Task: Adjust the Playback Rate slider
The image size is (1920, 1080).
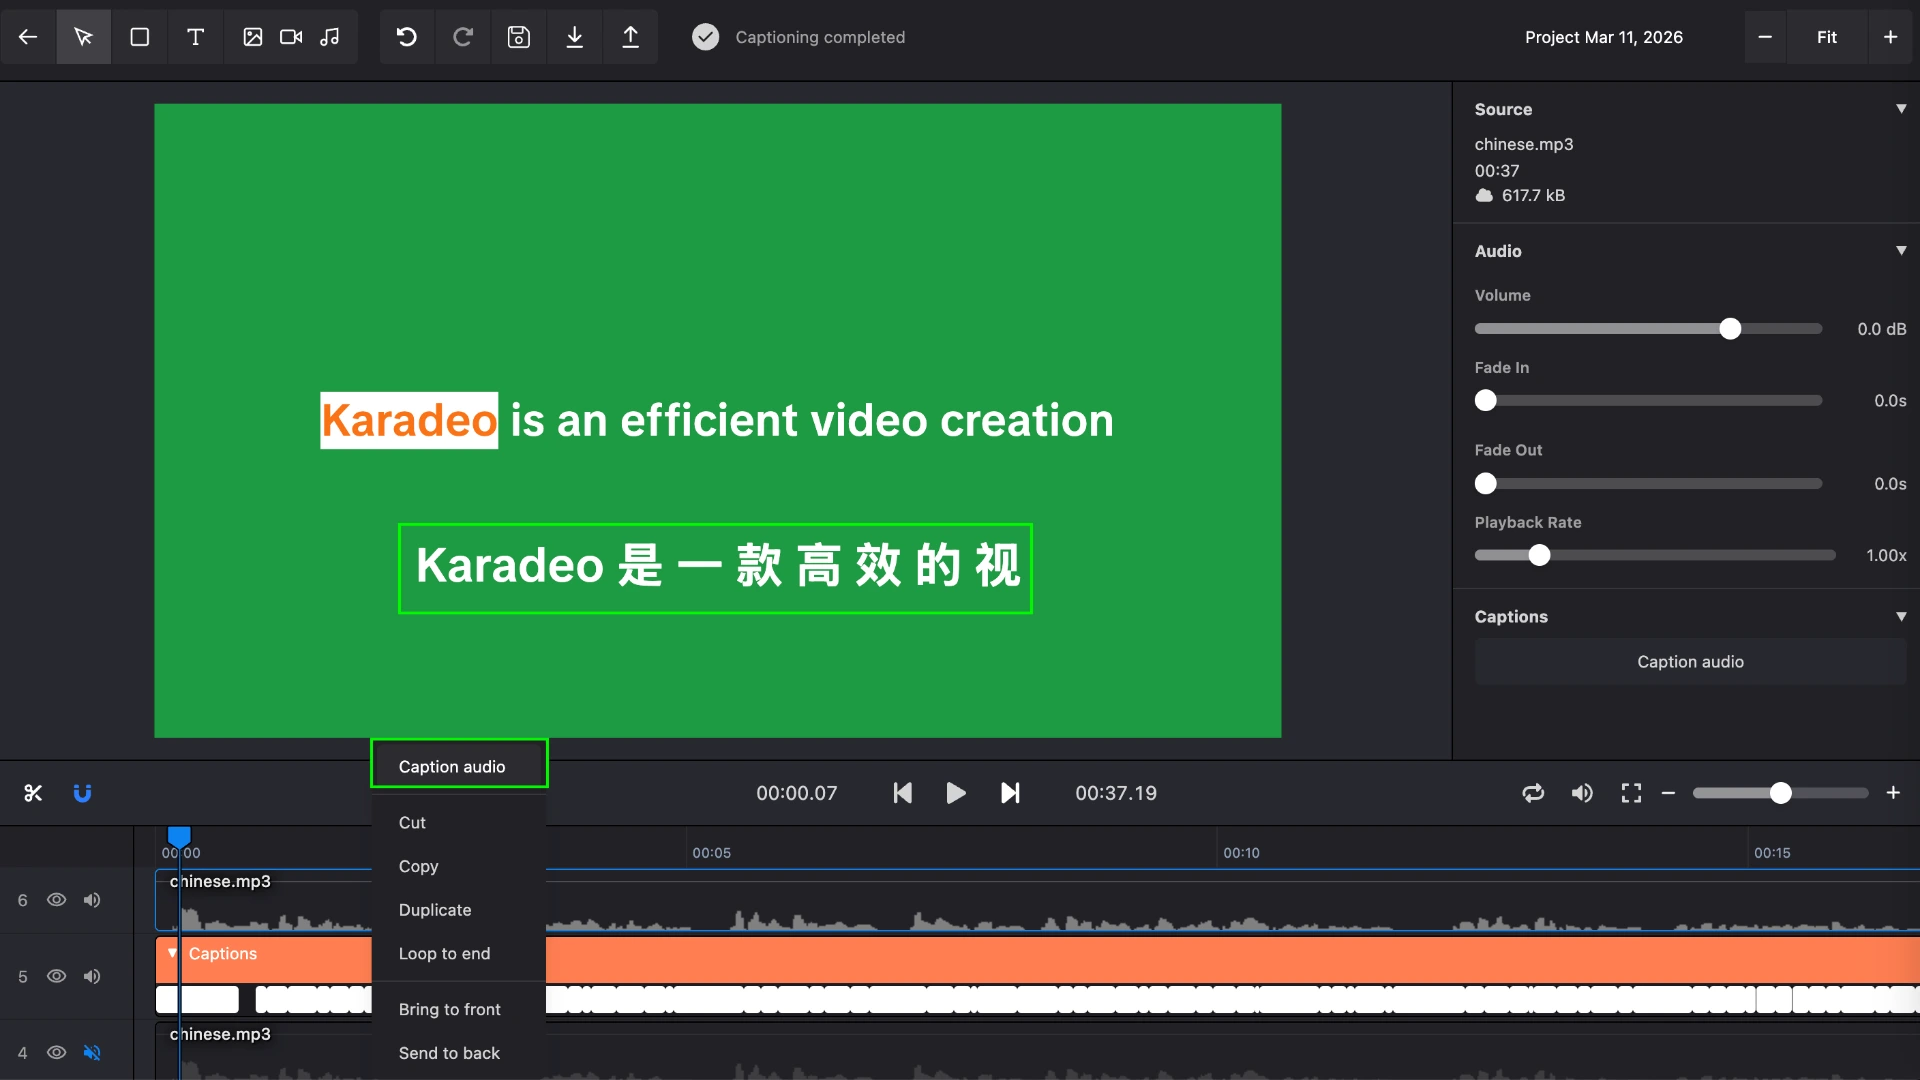Action: pos(1539,555)
